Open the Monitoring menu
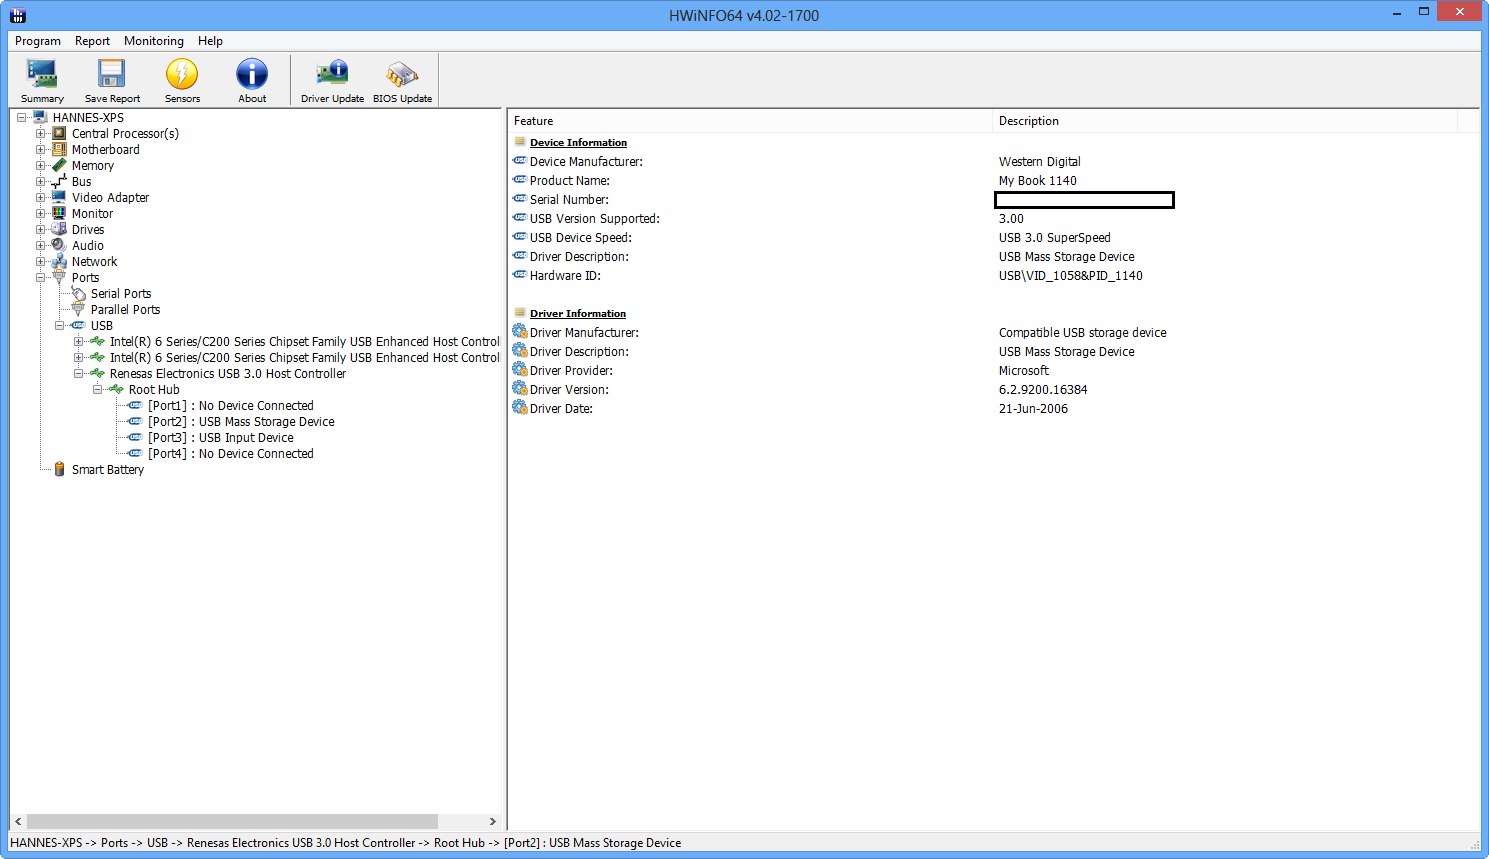The width and height of the screenshot is (1489, 859). [154, 41]
